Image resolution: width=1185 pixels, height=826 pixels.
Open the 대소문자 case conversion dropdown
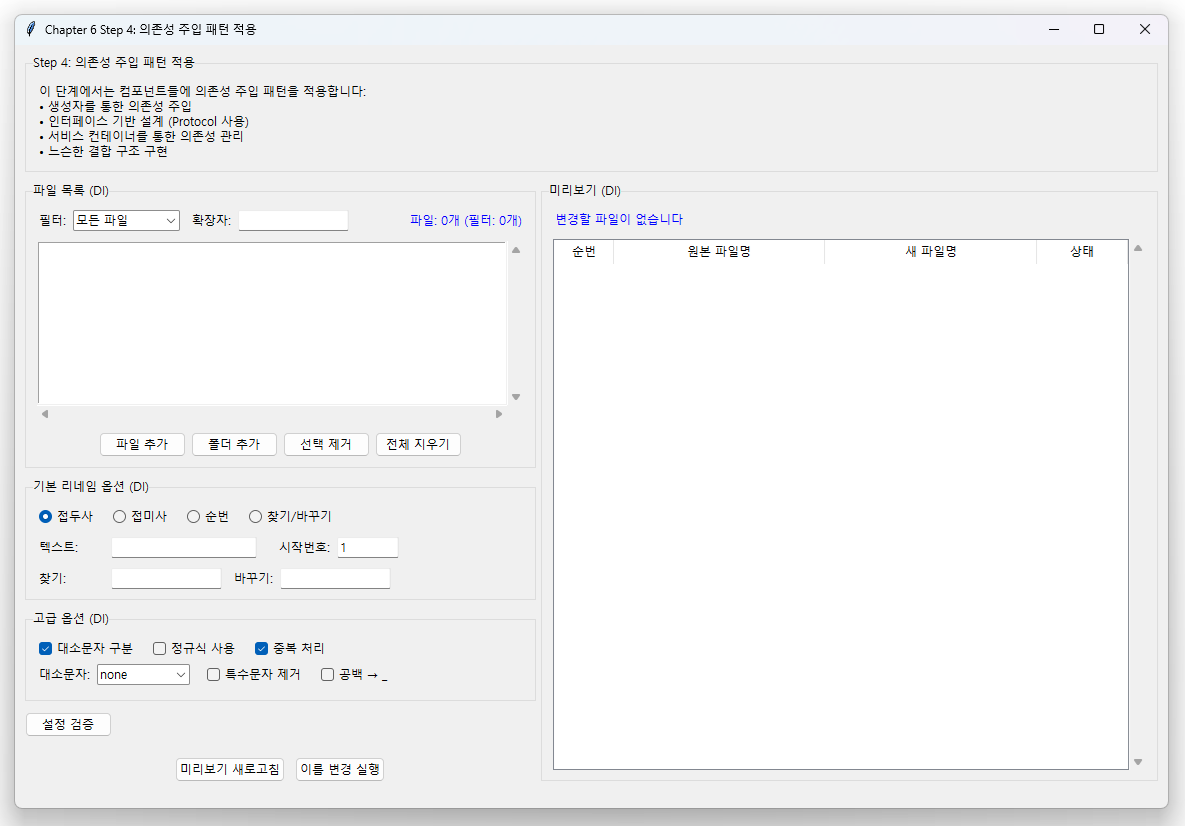pos(143,674)
